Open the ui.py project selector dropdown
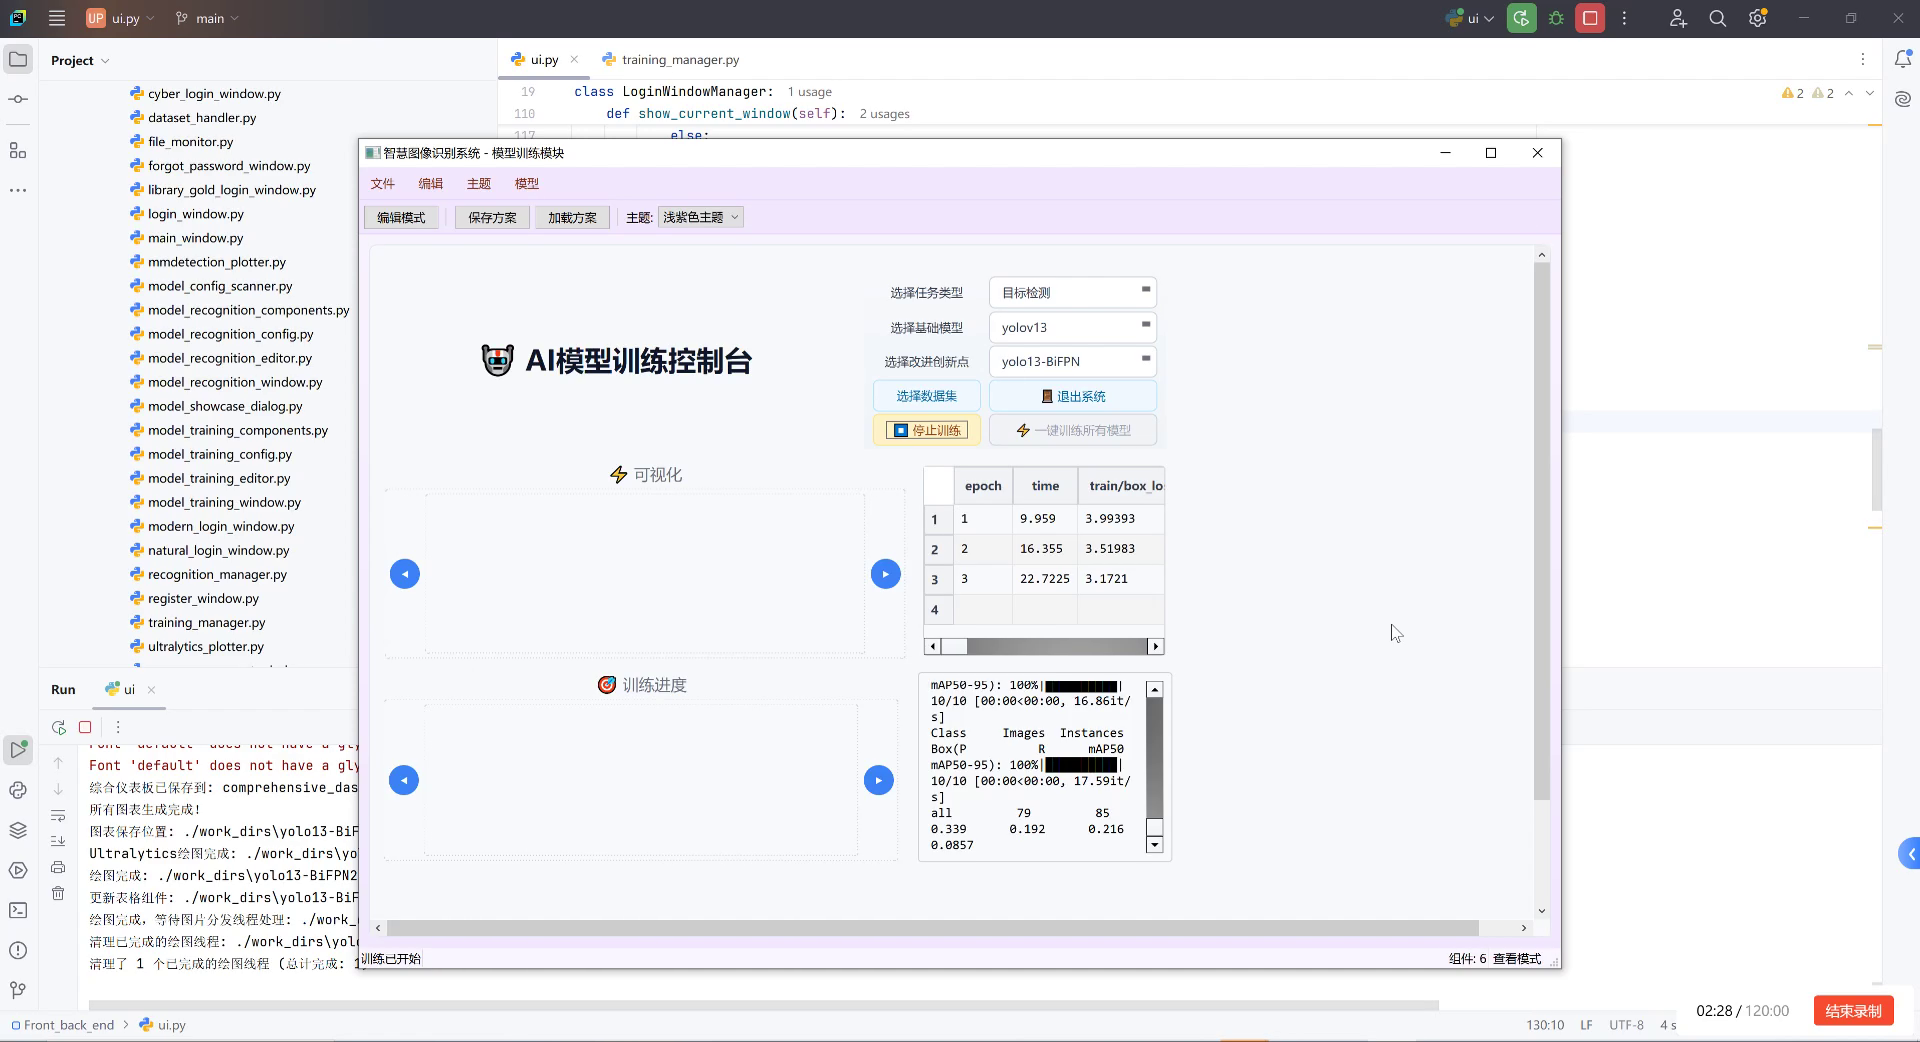This screenshot has height=1042, width=1920. coord(120,18)
